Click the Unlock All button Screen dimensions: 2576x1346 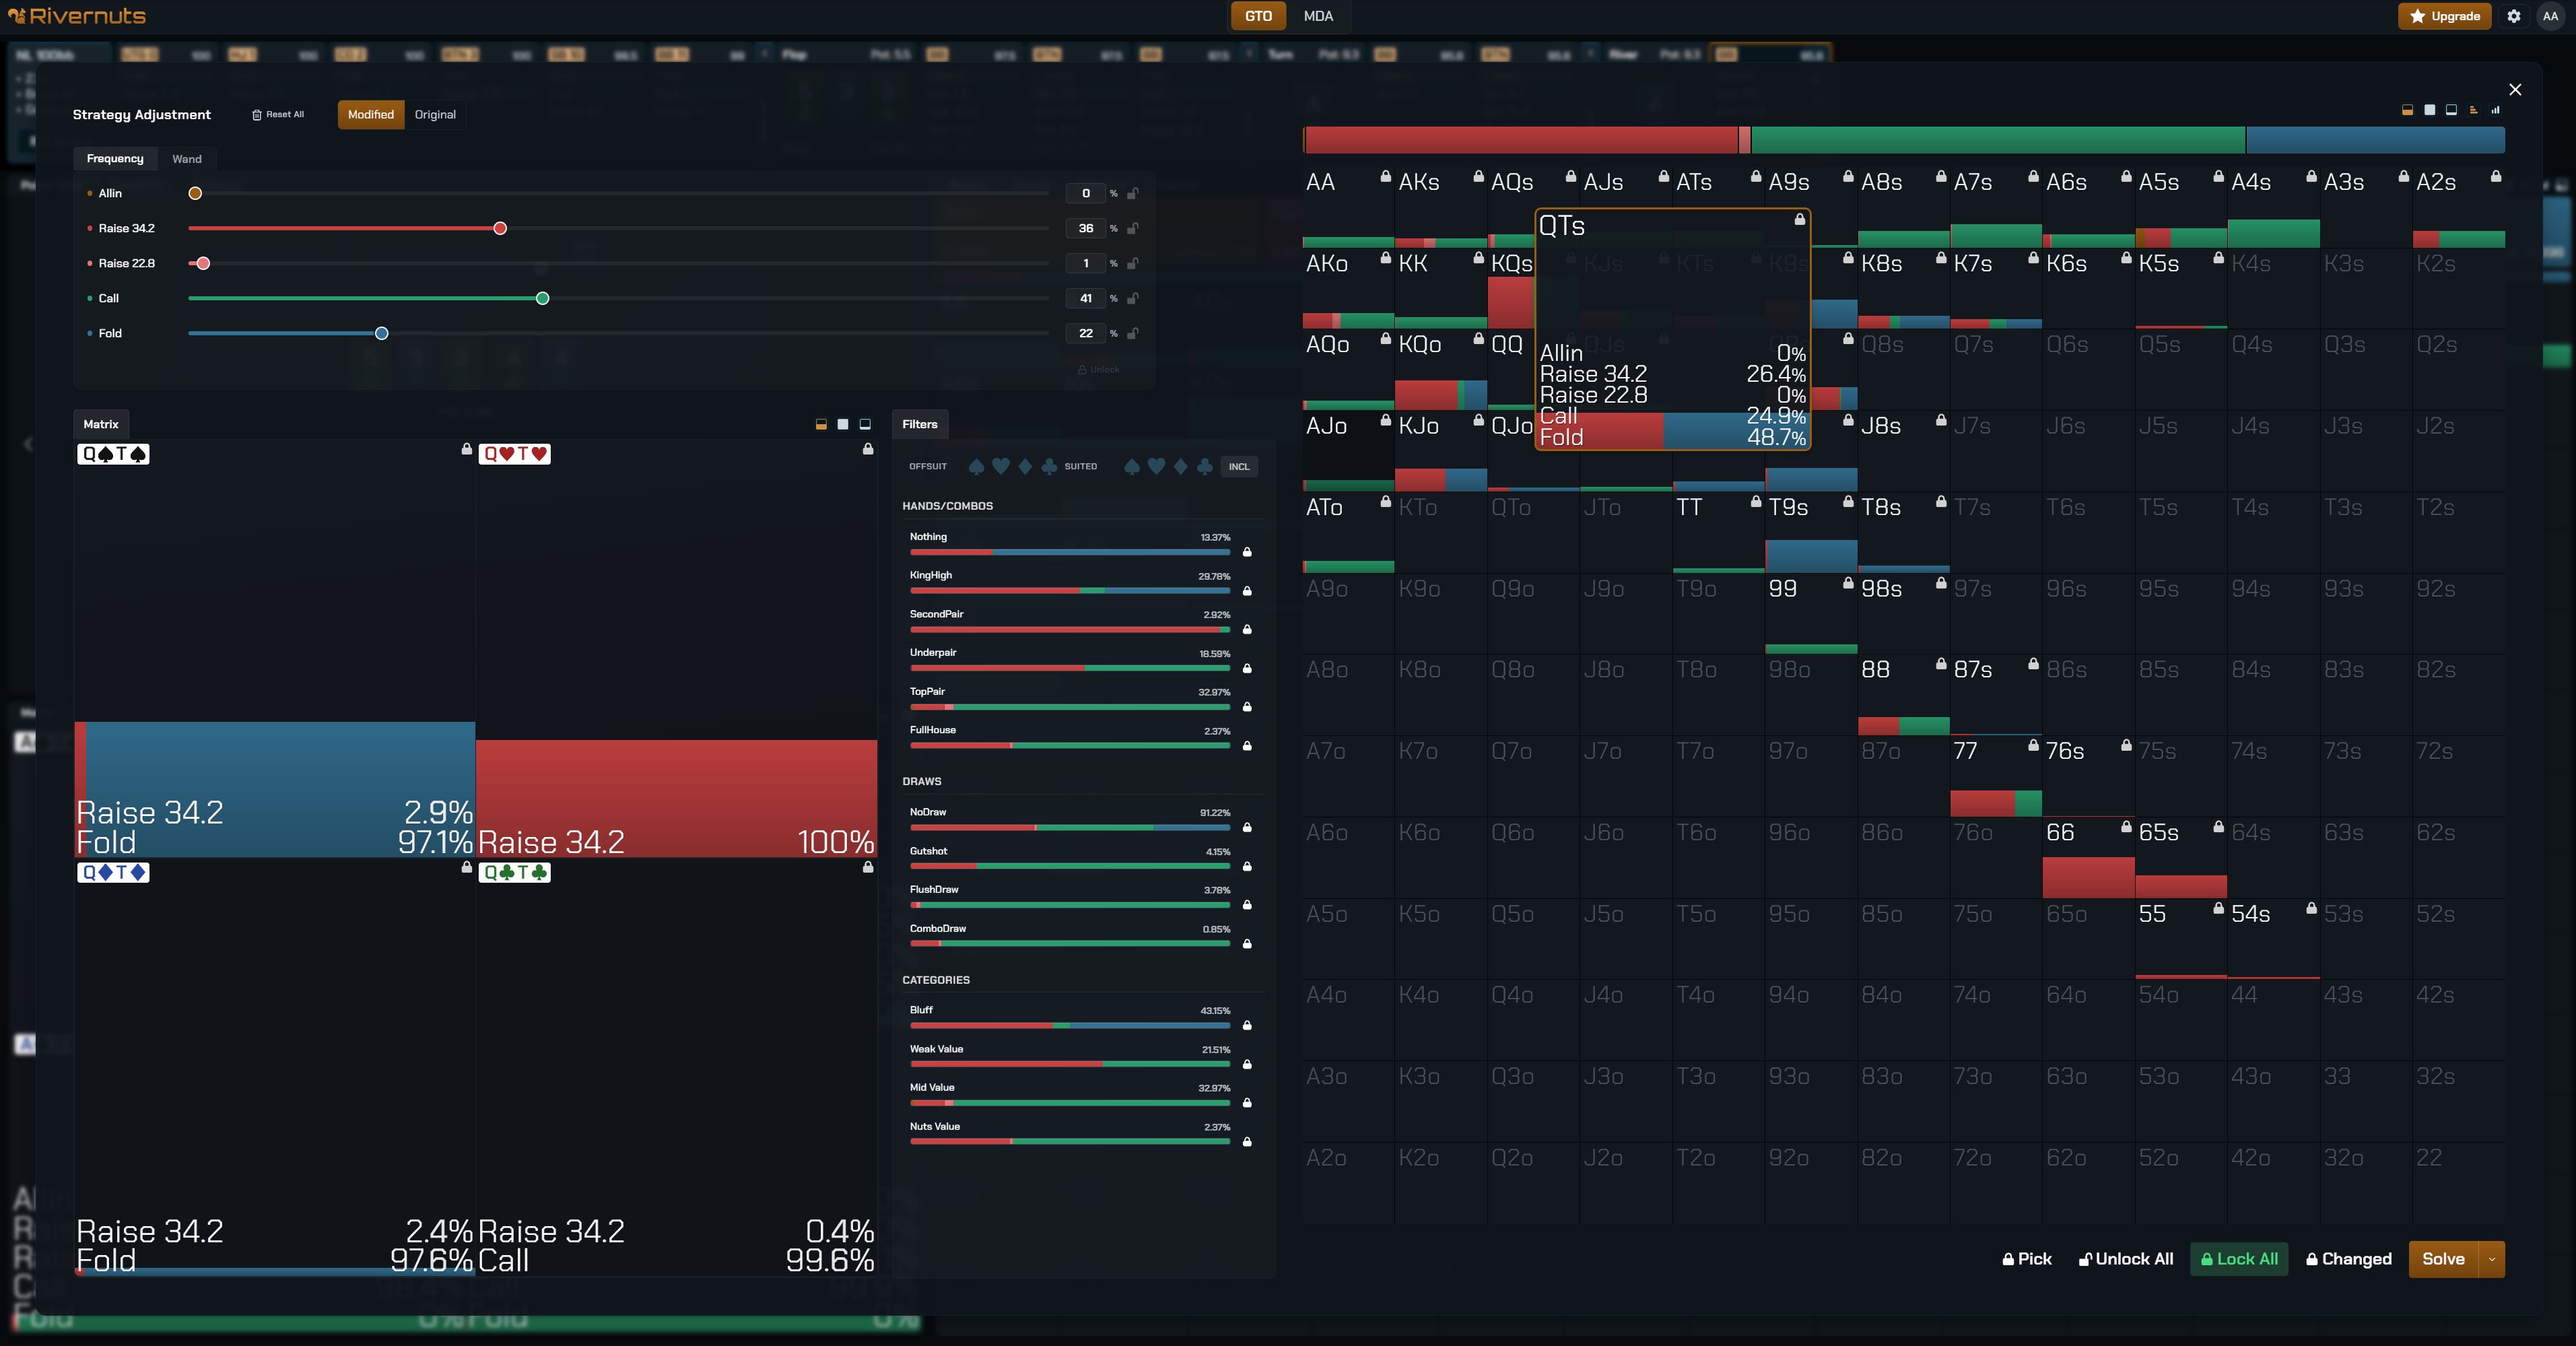click(x=2126, y=1259)
